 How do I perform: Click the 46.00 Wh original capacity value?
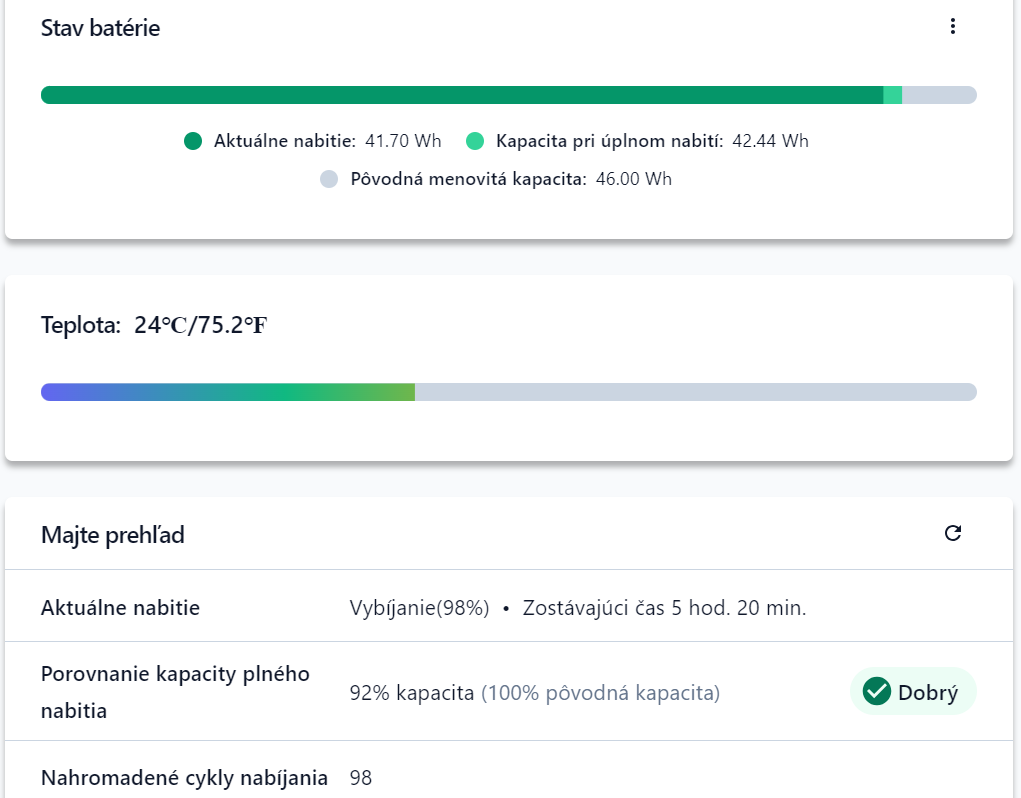point(632,180)
